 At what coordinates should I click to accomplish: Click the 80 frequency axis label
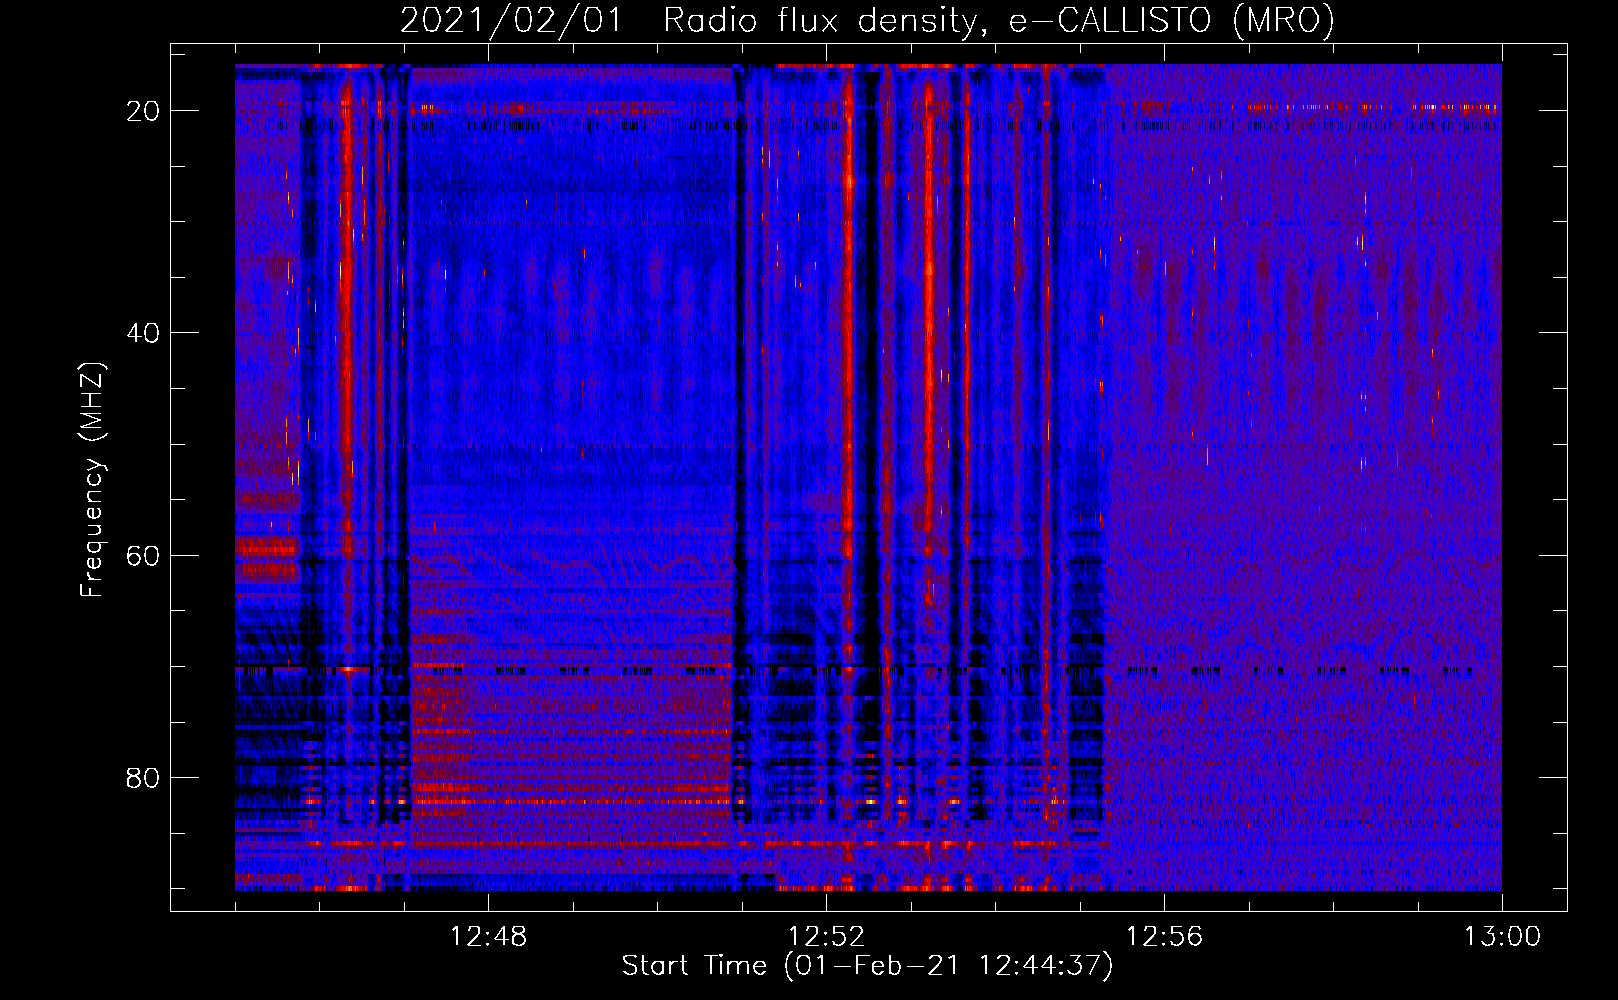(143, 777)
